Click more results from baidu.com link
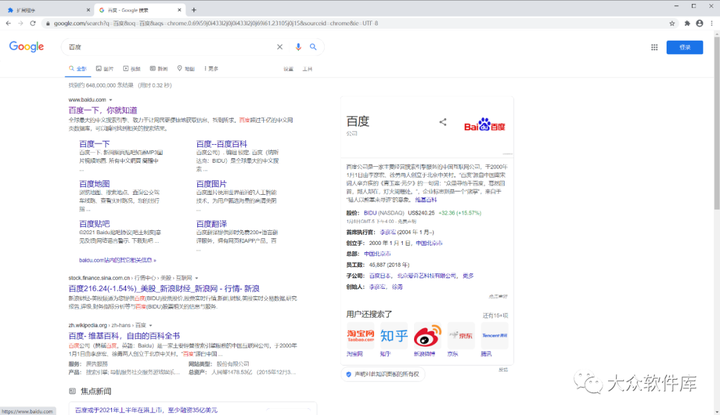The height and width of the screenshot is (415, 720). pos(118,260)
